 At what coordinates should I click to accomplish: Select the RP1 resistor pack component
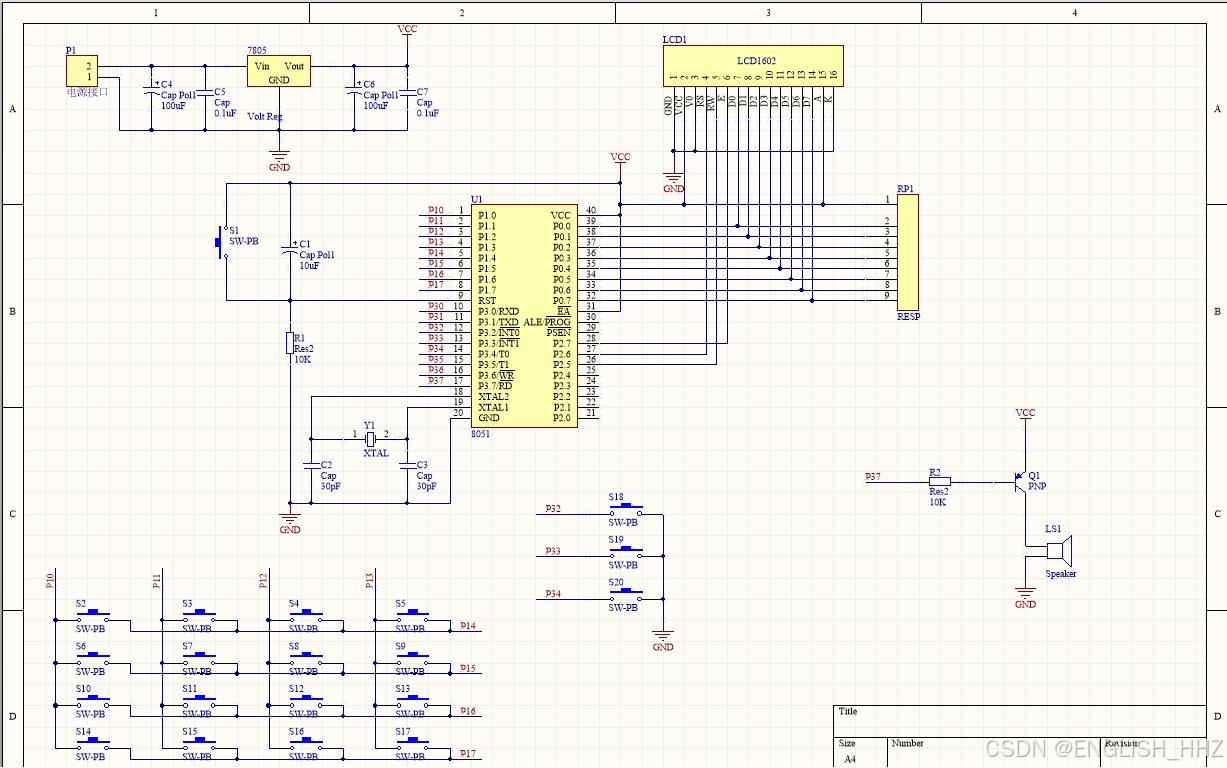pyautogui.click(x=907, y=253)
